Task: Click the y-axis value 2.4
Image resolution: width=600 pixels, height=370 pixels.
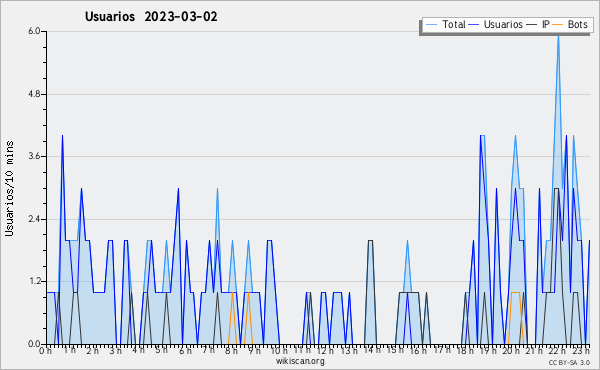Action: click(34, 219)
